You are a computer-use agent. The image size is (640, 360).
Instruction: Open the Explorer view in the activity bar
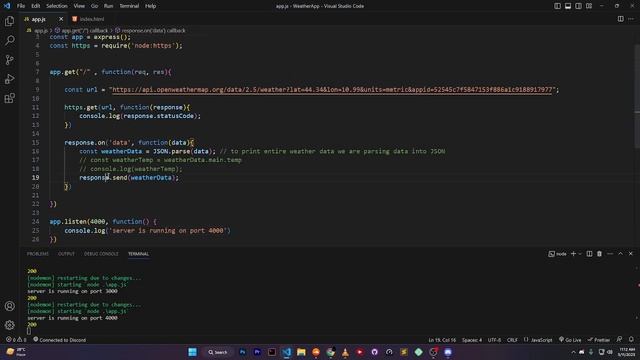tap(9, 21)
